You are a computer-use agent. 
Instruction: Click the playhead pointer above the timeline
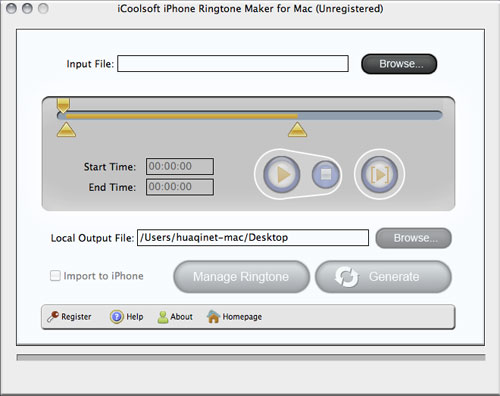[63, 106]
